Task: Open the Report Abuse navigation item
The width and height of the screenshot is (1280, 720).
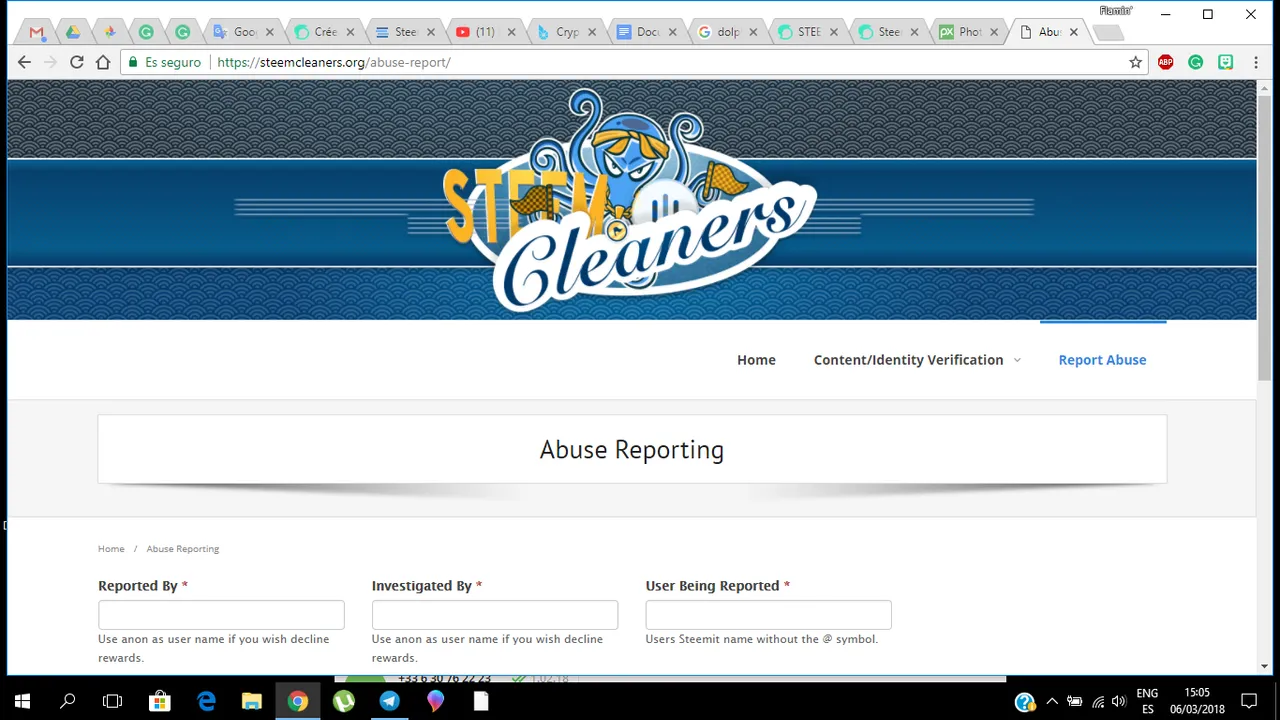Action: [1102, 360]
